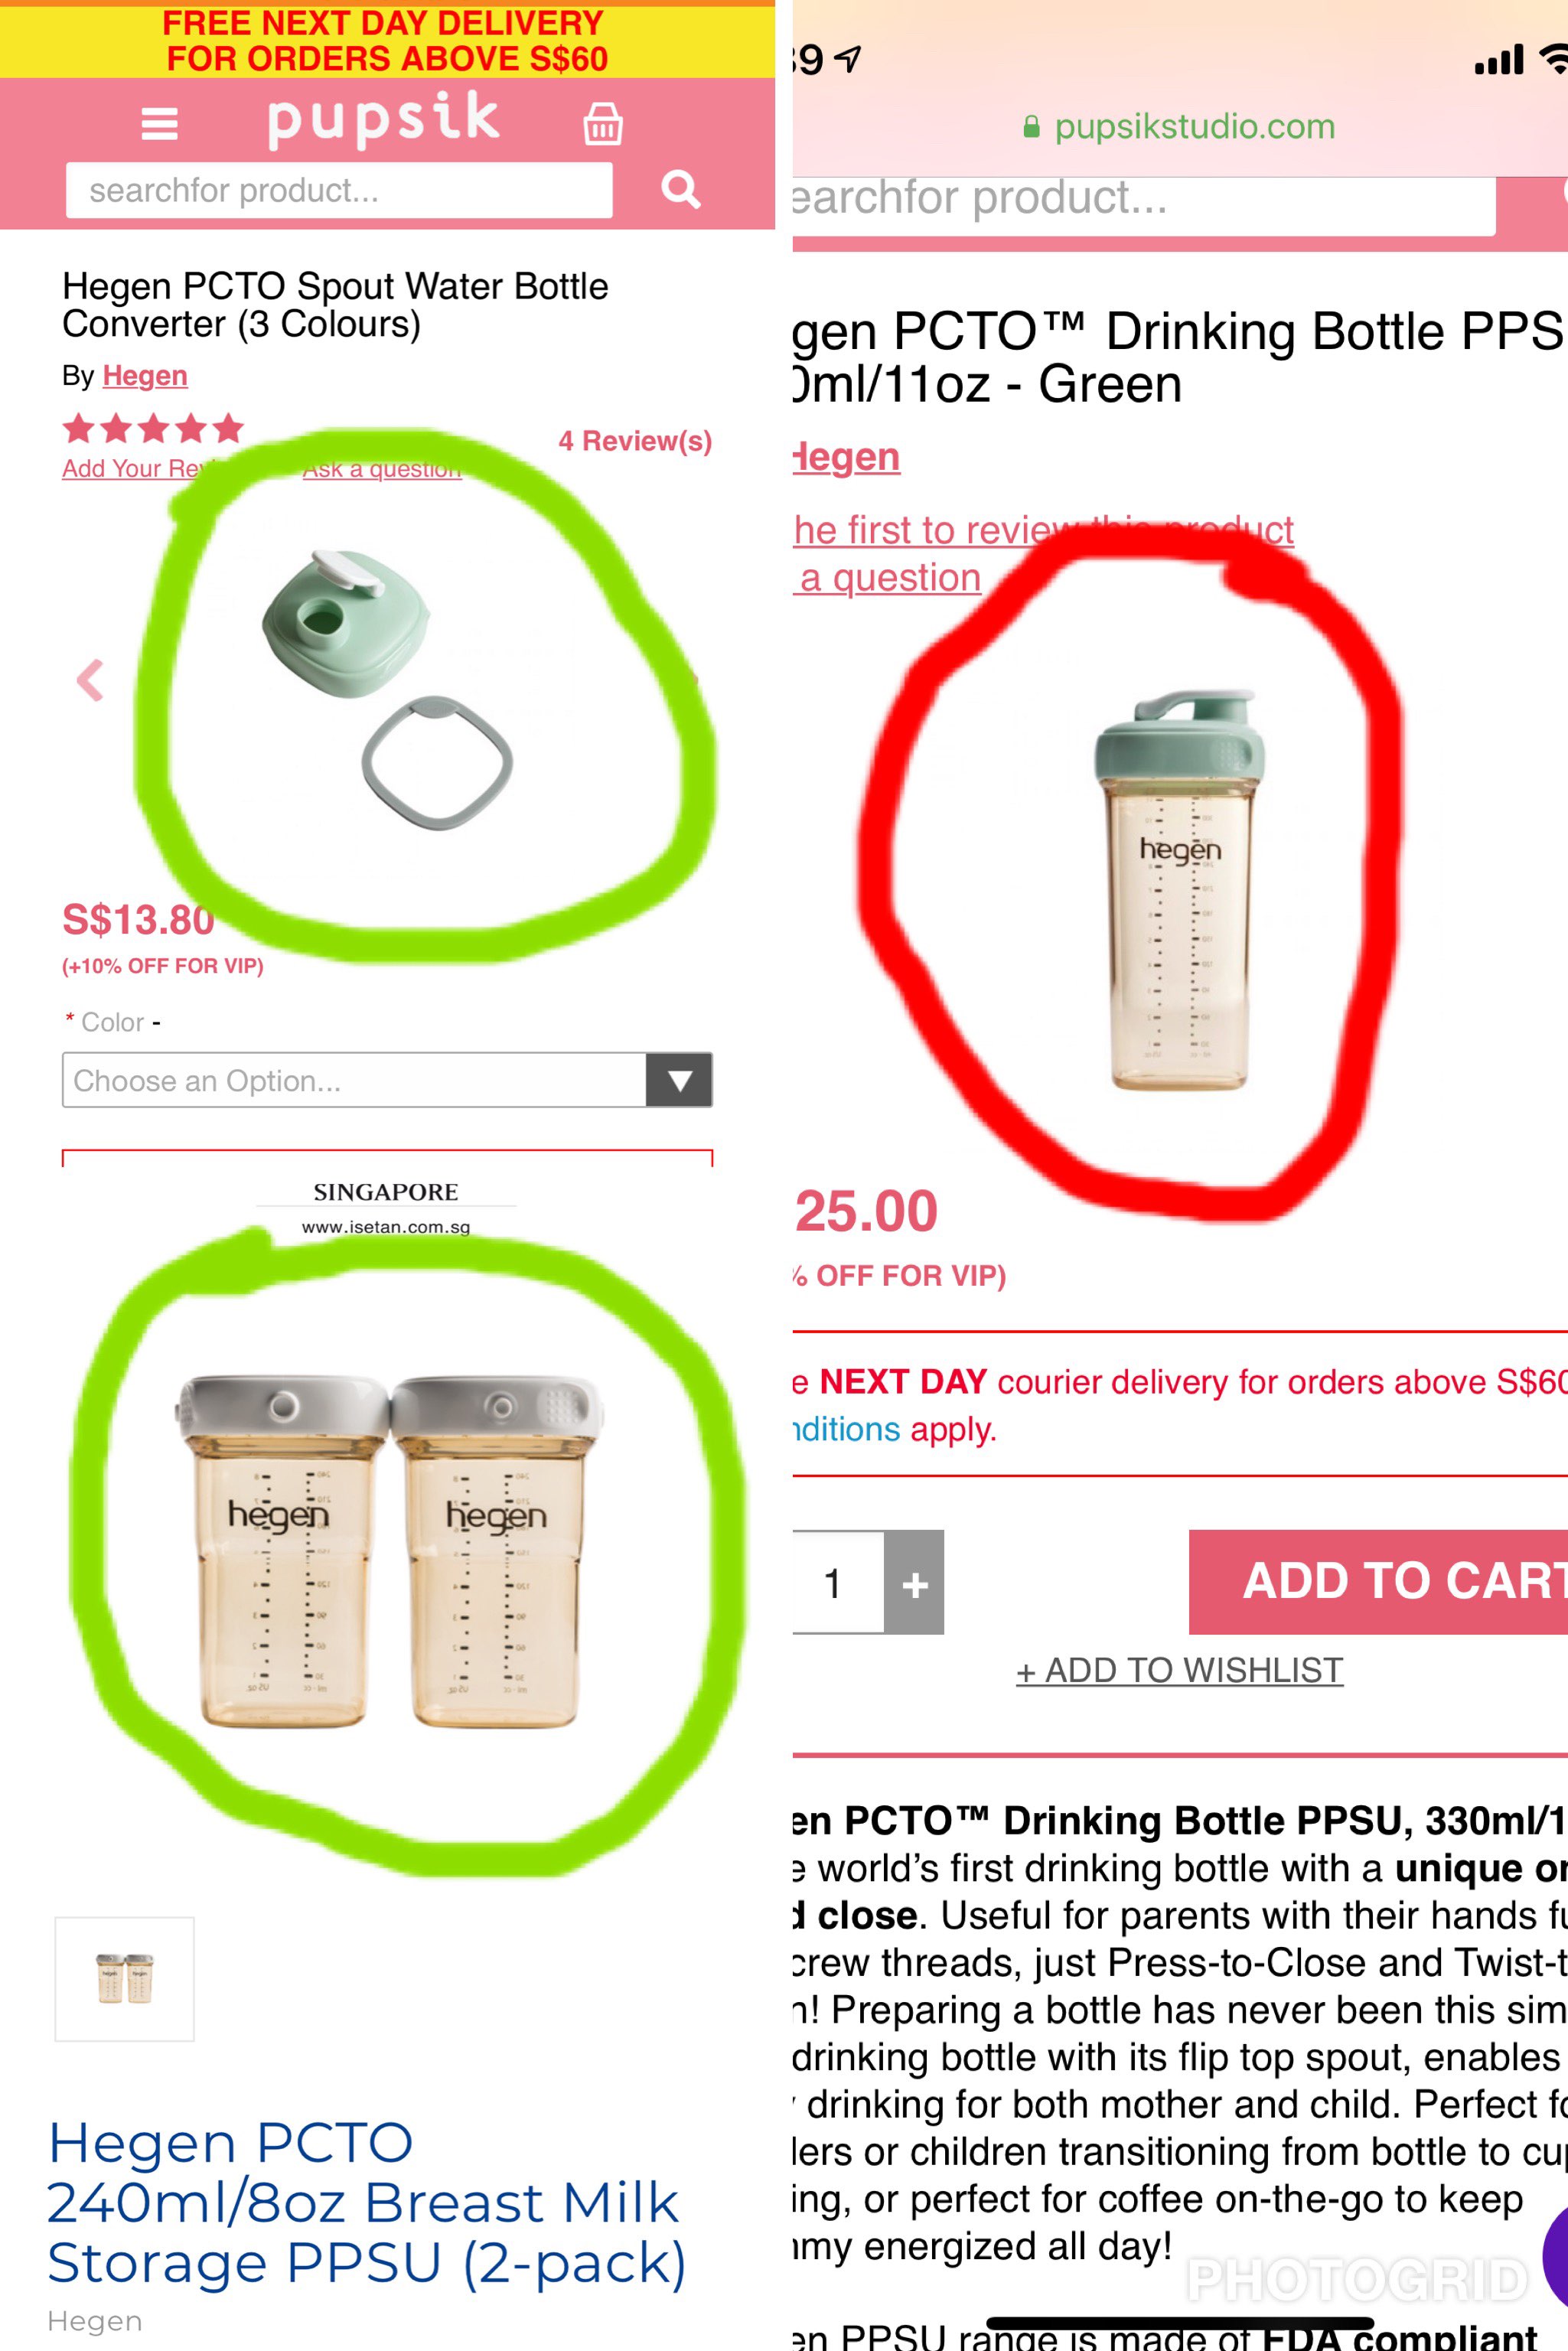Tap the pupsikstudio.com address bar
This screenshot has height=2351, width=1568.
click(x=1180, y=127)
